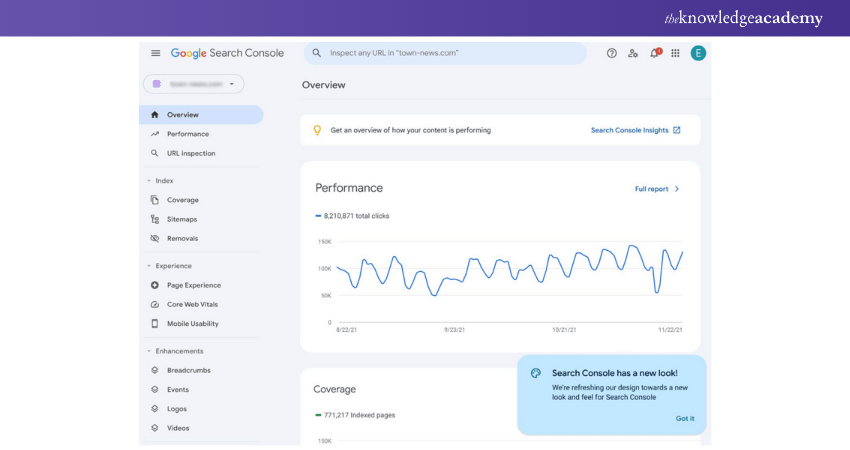Select Performance in the sidebar

pos(187,134)
